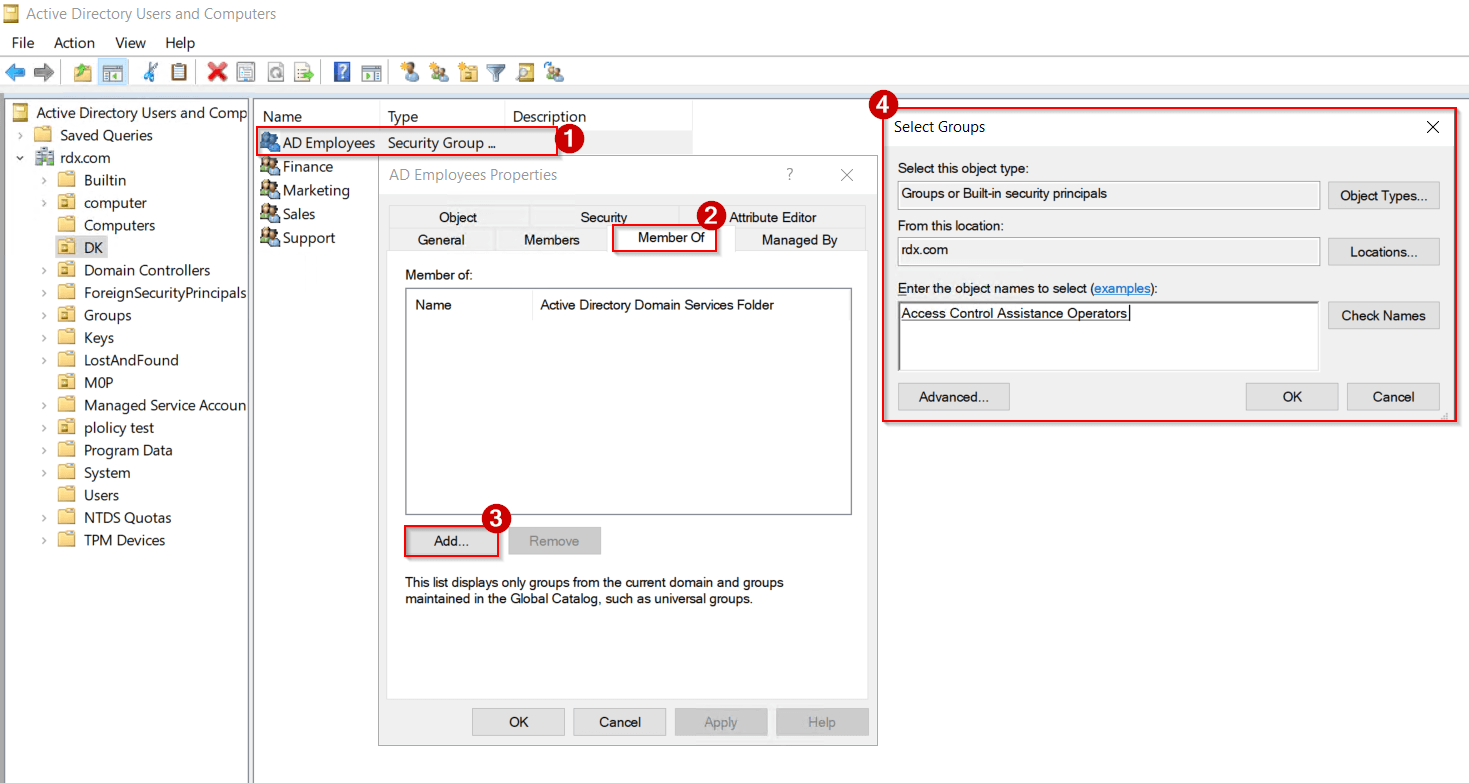Open the Properties toolbar icon
Viewport: 1469px width, 783px height.
coord(245,71)
